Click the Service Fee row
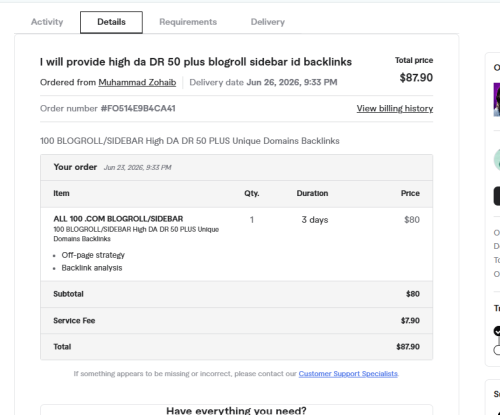This screenshot has height=415, width=500. coord(237,321)
